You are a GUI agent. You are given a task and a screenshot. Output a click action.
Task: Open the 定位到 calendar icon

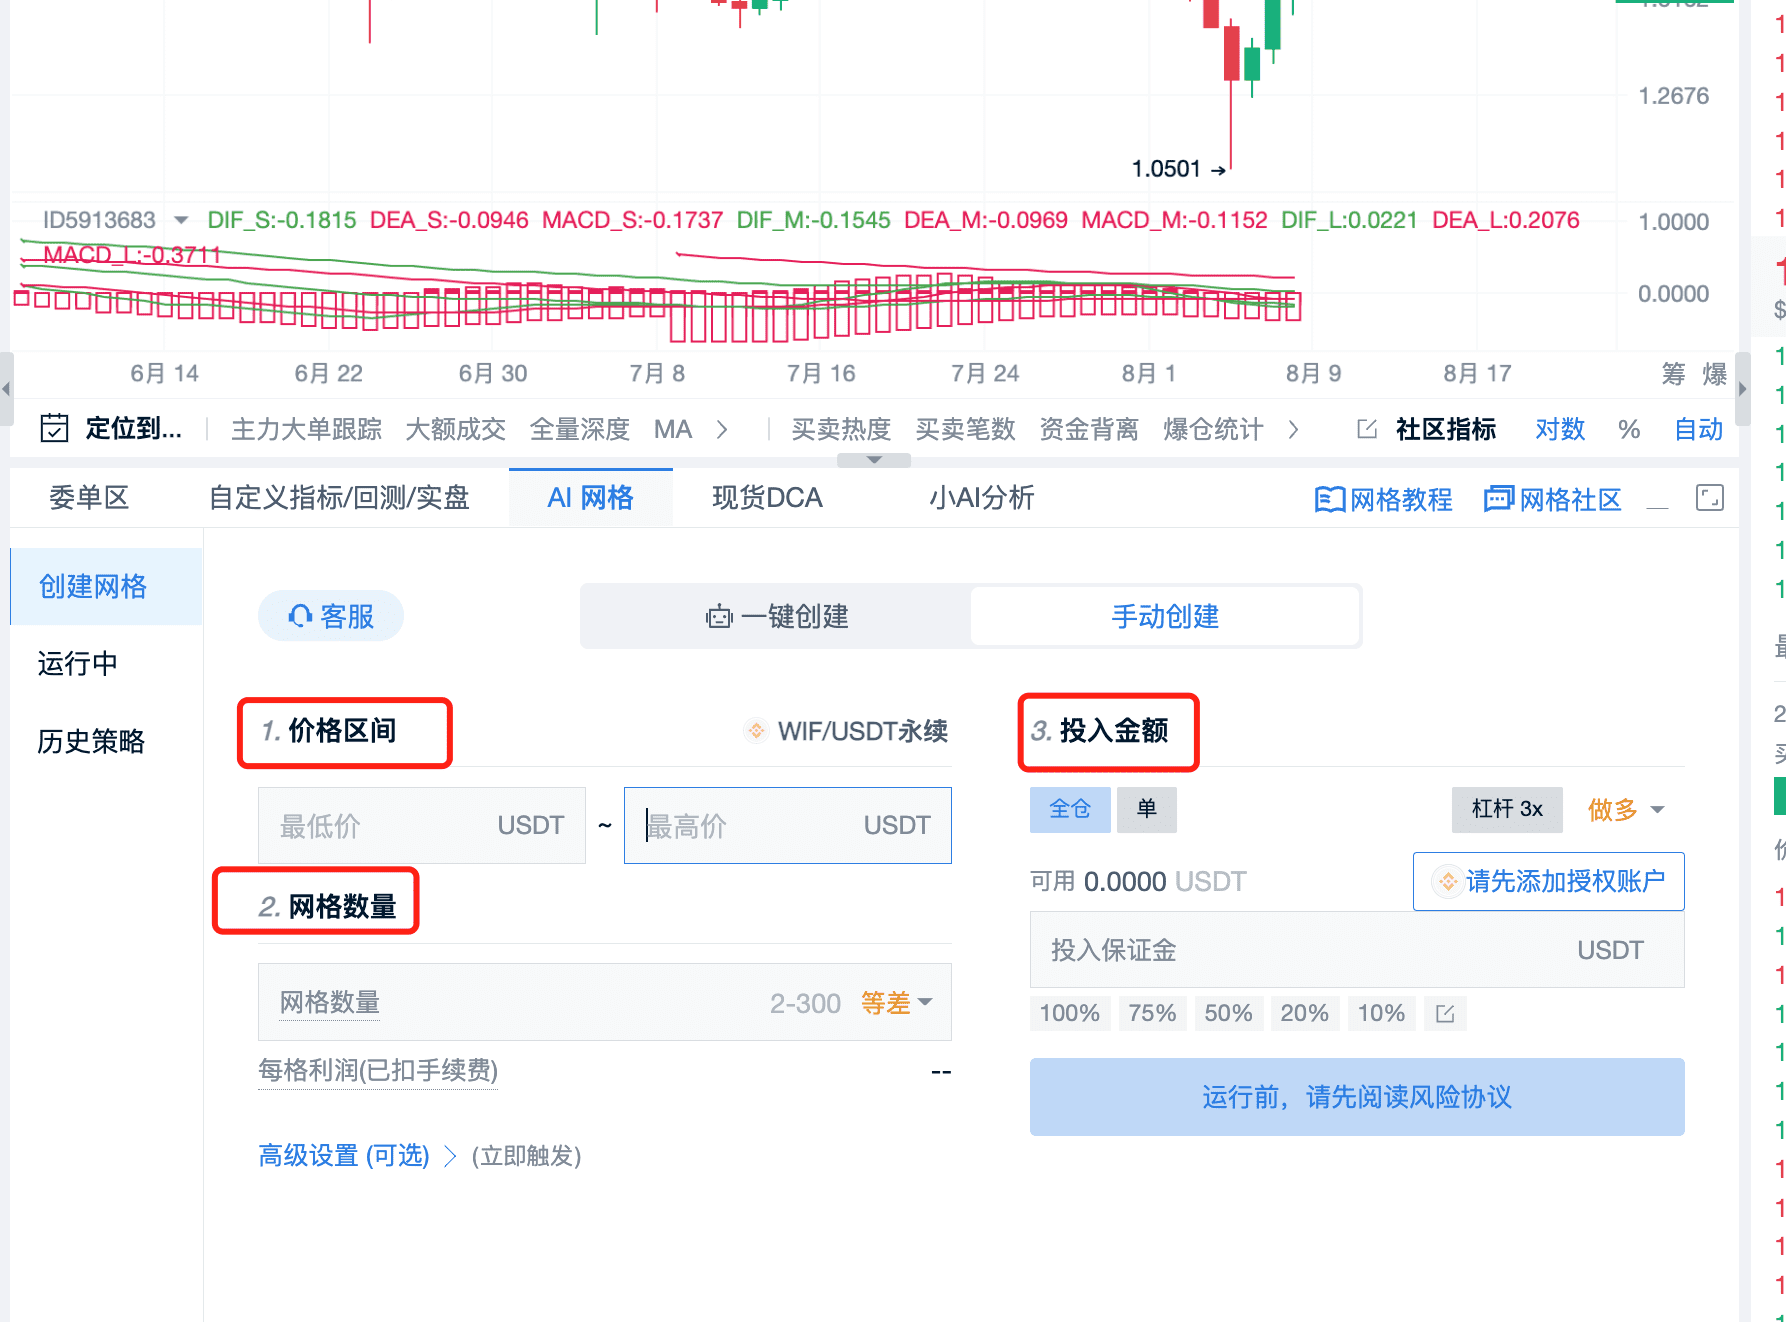54,428
